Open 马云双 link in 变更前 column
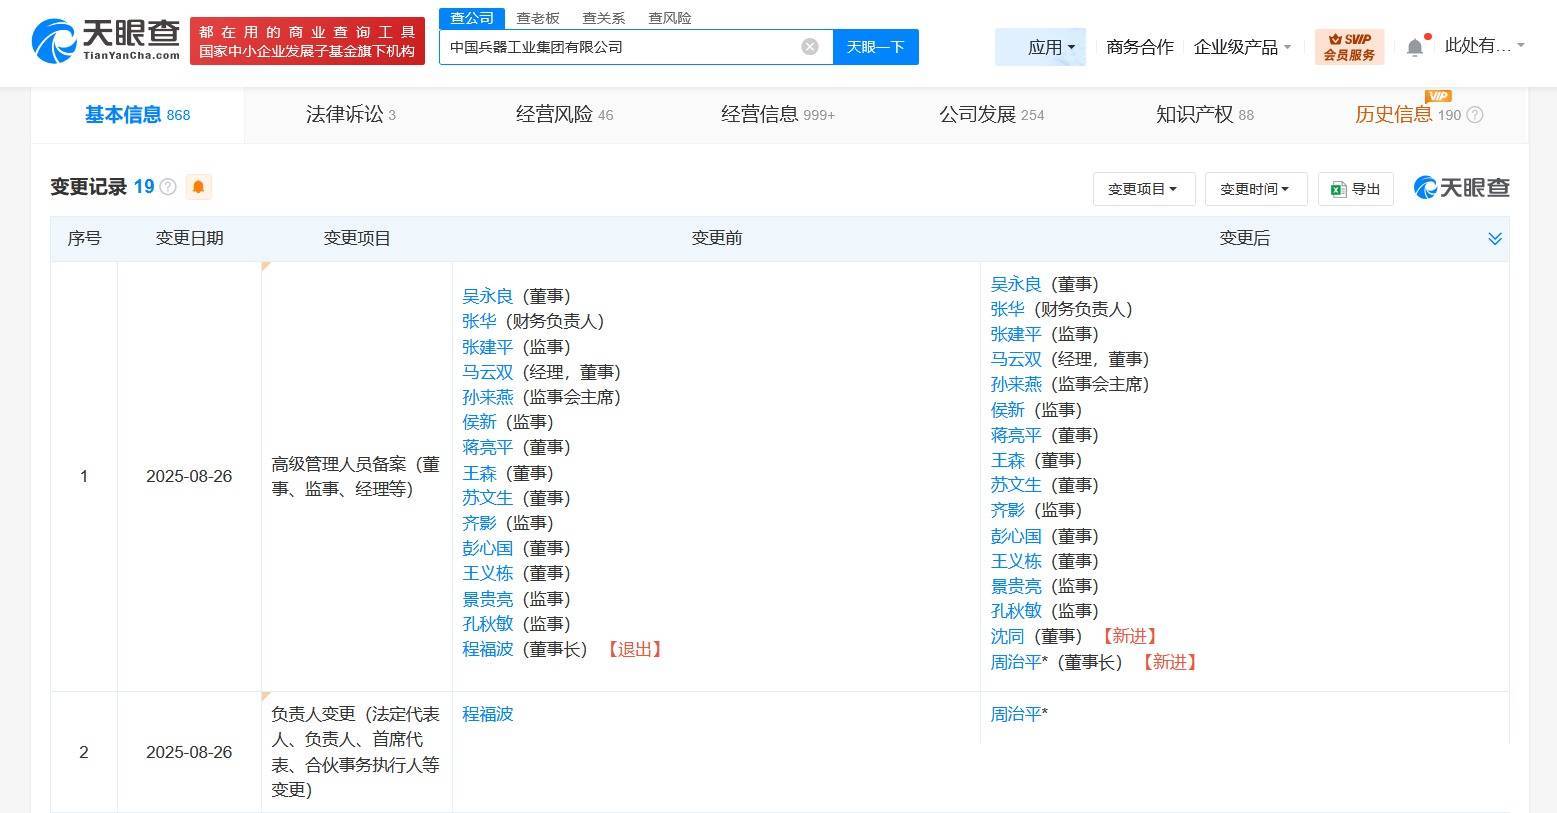1557x813 pixels. (x=487, y=372)
